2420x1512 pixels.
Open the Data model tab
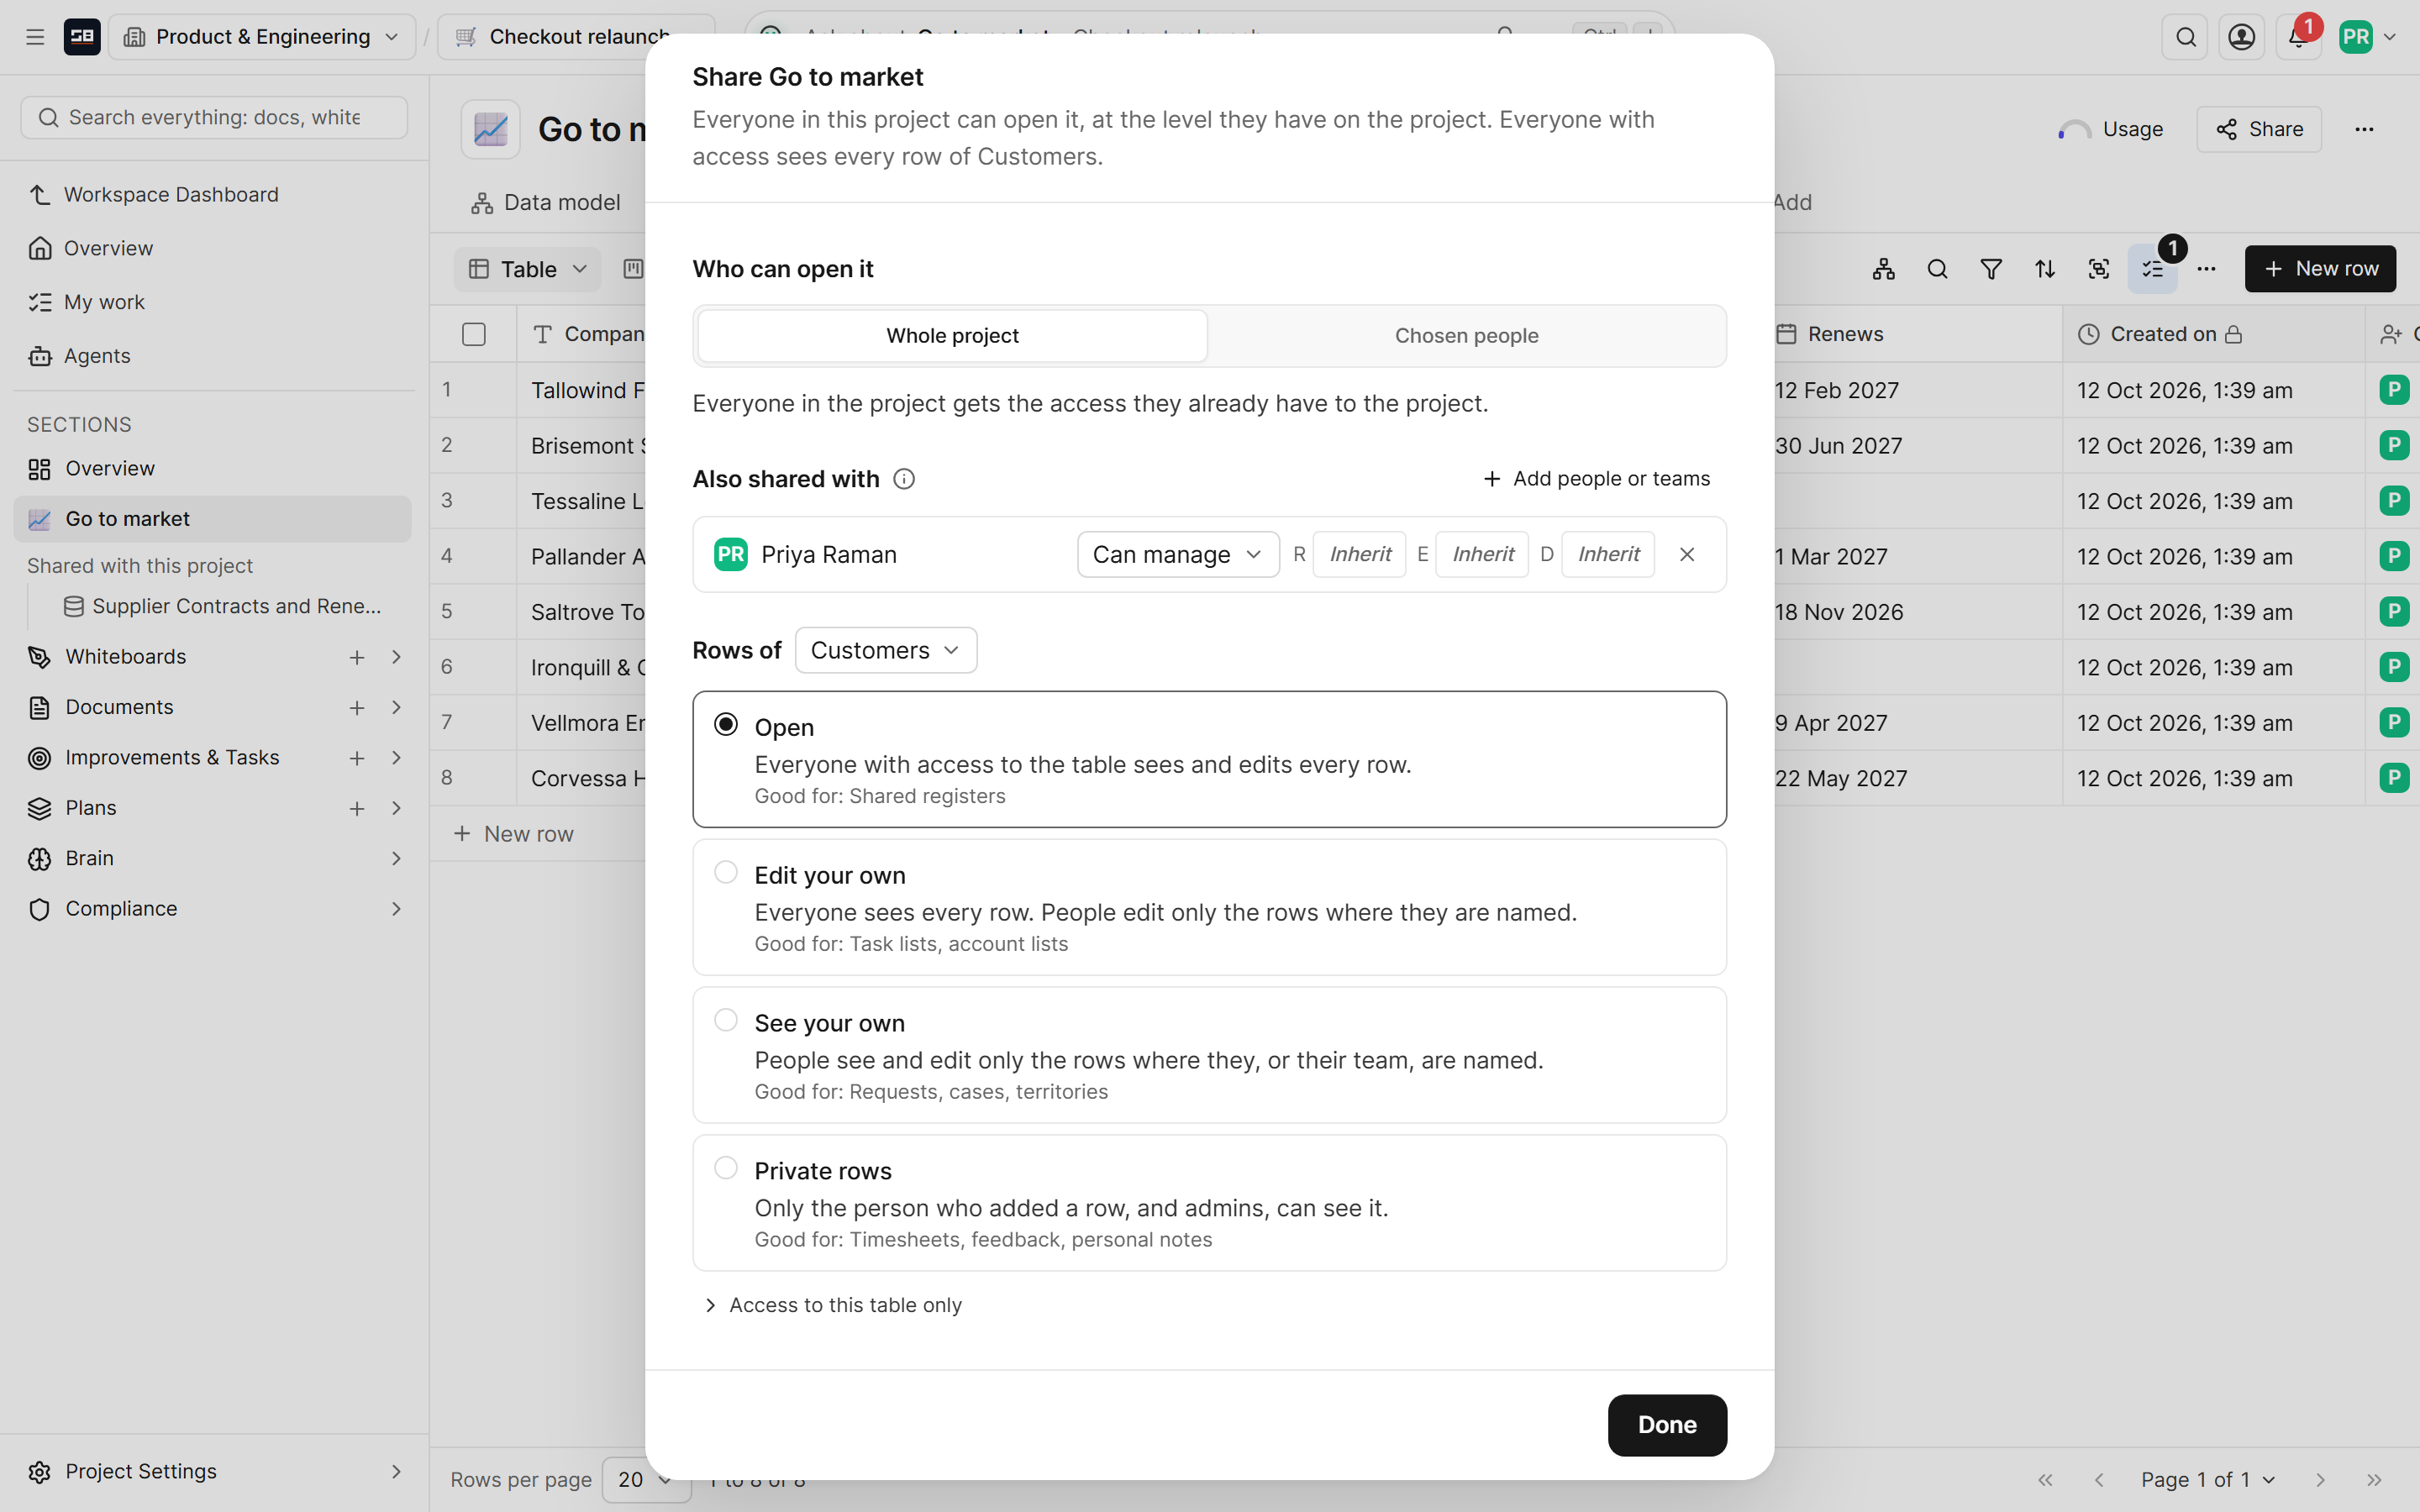pos(546,203)
